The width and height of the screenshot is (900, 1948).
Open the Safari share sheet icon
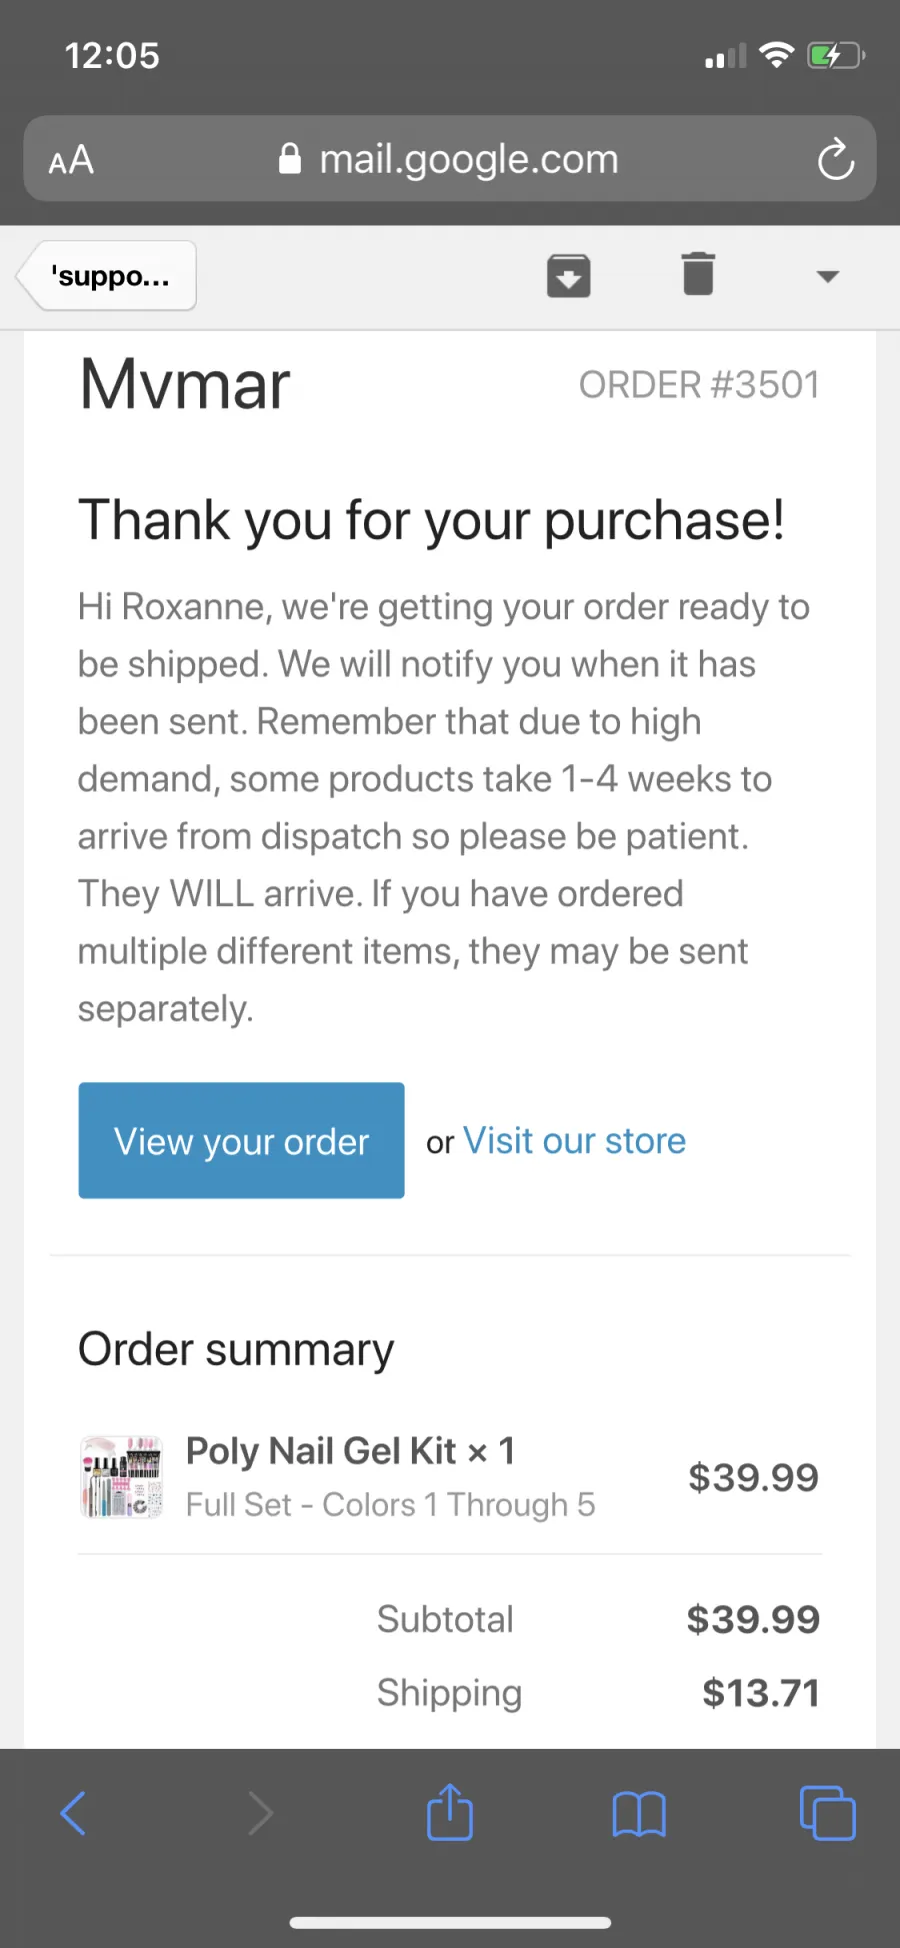click(450, 1811)
